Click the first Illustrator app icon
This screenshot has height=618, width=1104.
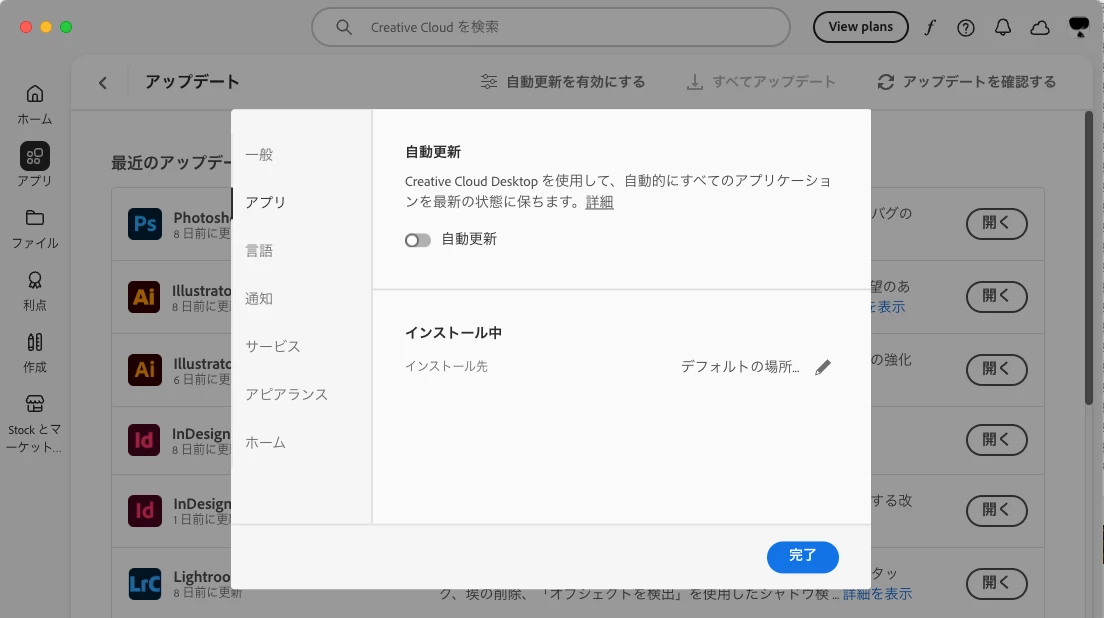tap(144, 296)
